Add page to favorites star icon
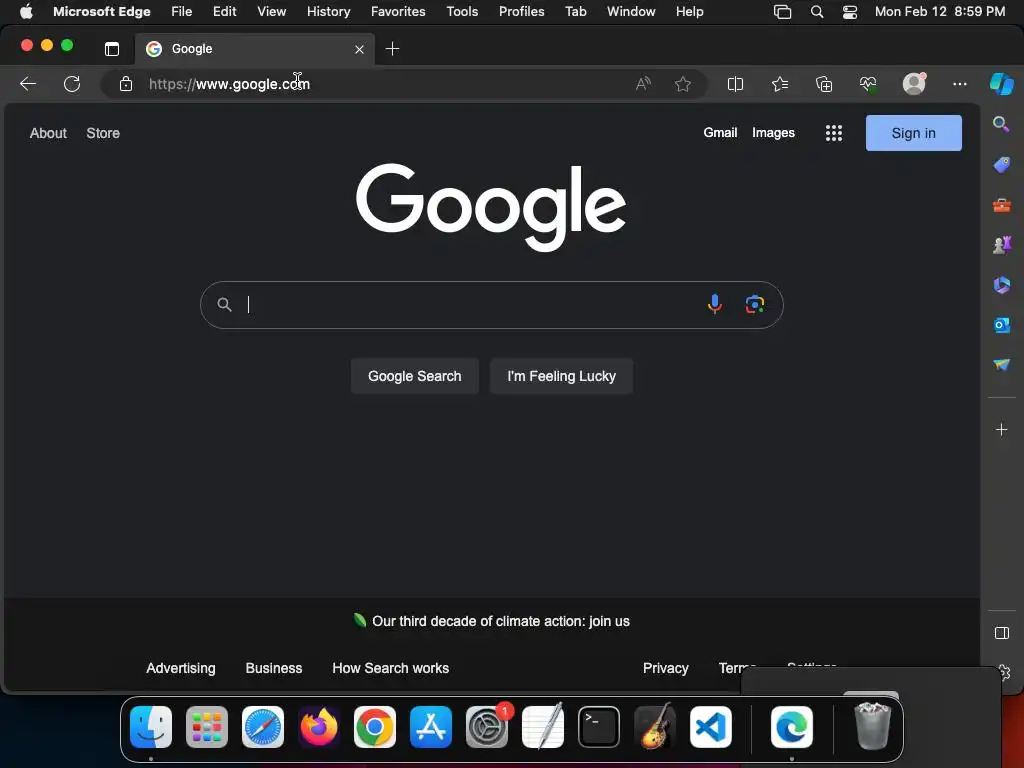The height and width of the screenshot is (768, 1024). coord(682,84)
